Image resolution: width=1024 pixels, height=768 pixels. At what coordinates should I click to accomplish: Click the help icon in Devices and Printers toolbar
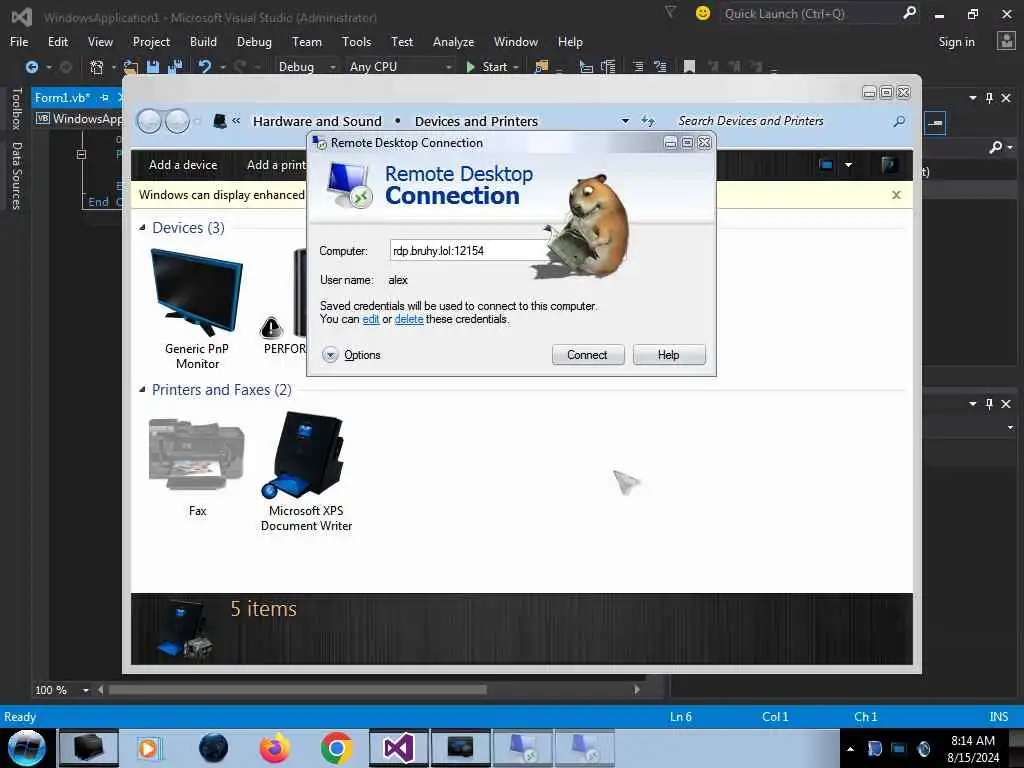[x=888, y=165]
